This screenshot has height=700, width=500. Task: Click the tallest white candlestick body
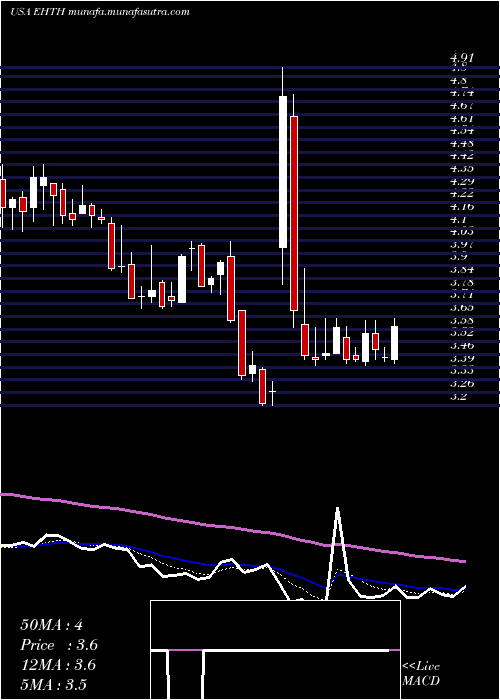(283, 172)
